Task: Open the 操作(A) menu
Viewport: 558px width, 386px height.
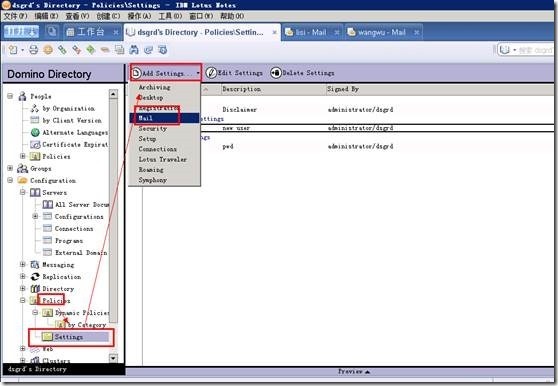Action: coord(139,16)
